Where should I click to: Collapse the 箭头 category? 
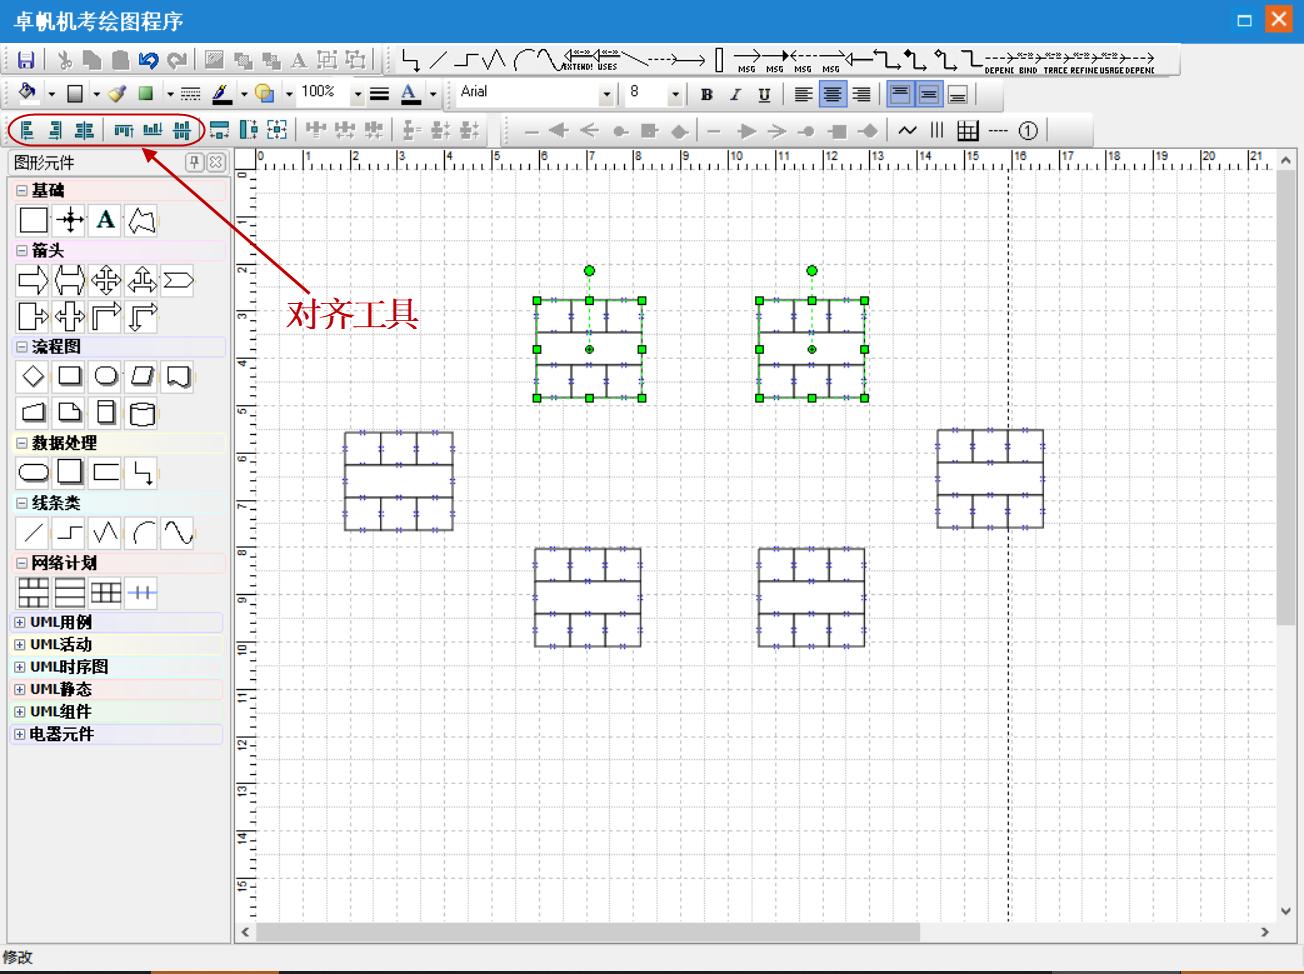(22, 250)
